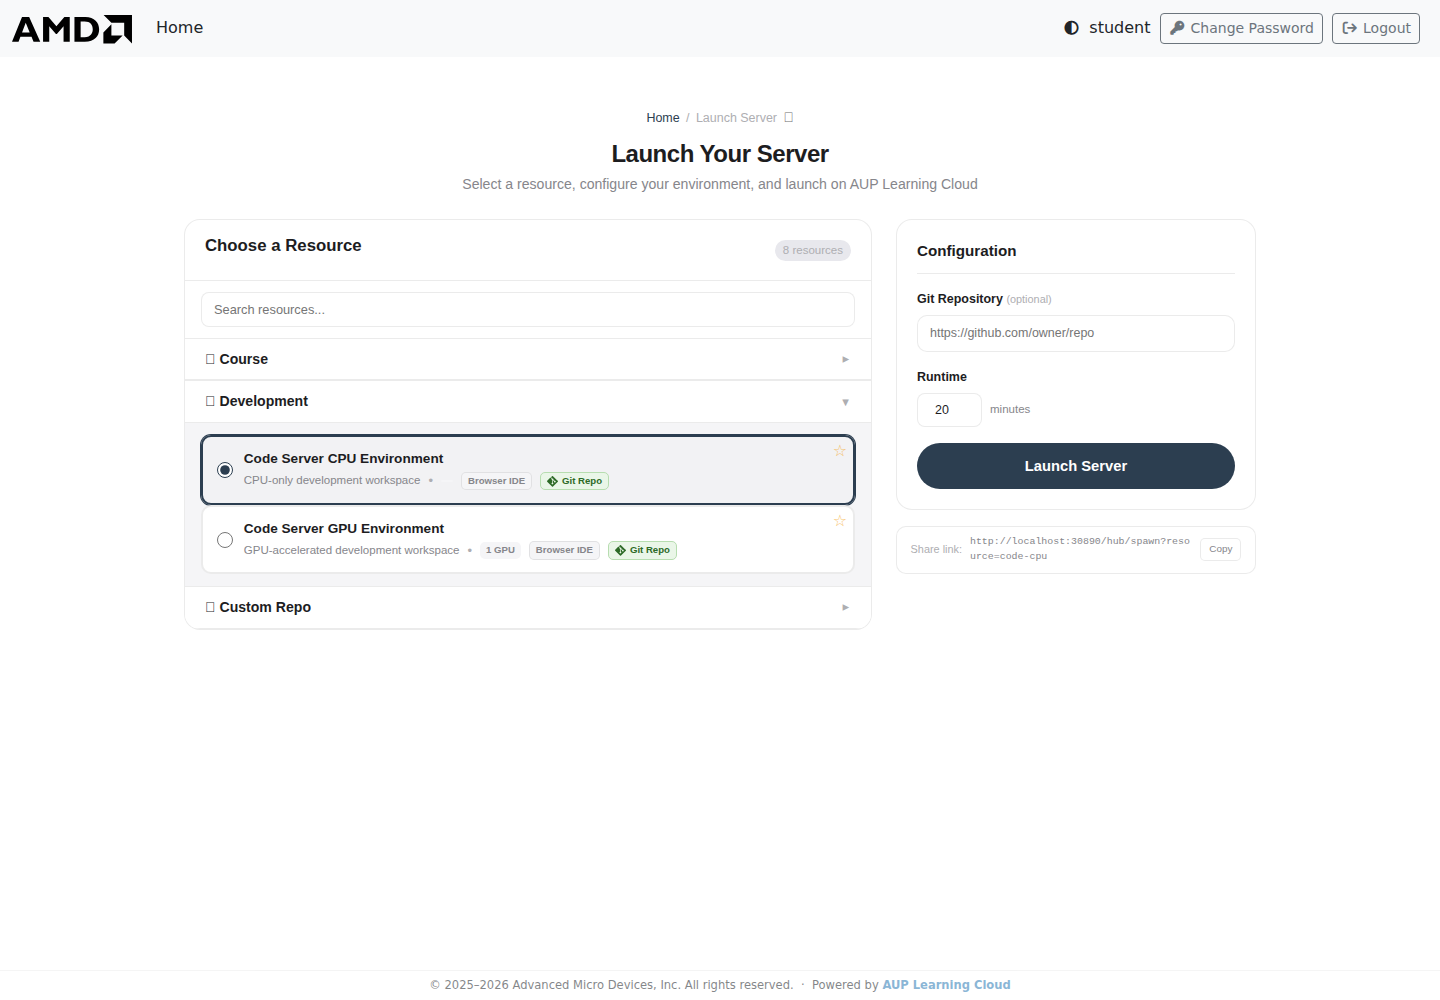This screenshot has width=1440, height=1000.
Task: Click the 8 resources badge
Action: pos(813,250)
